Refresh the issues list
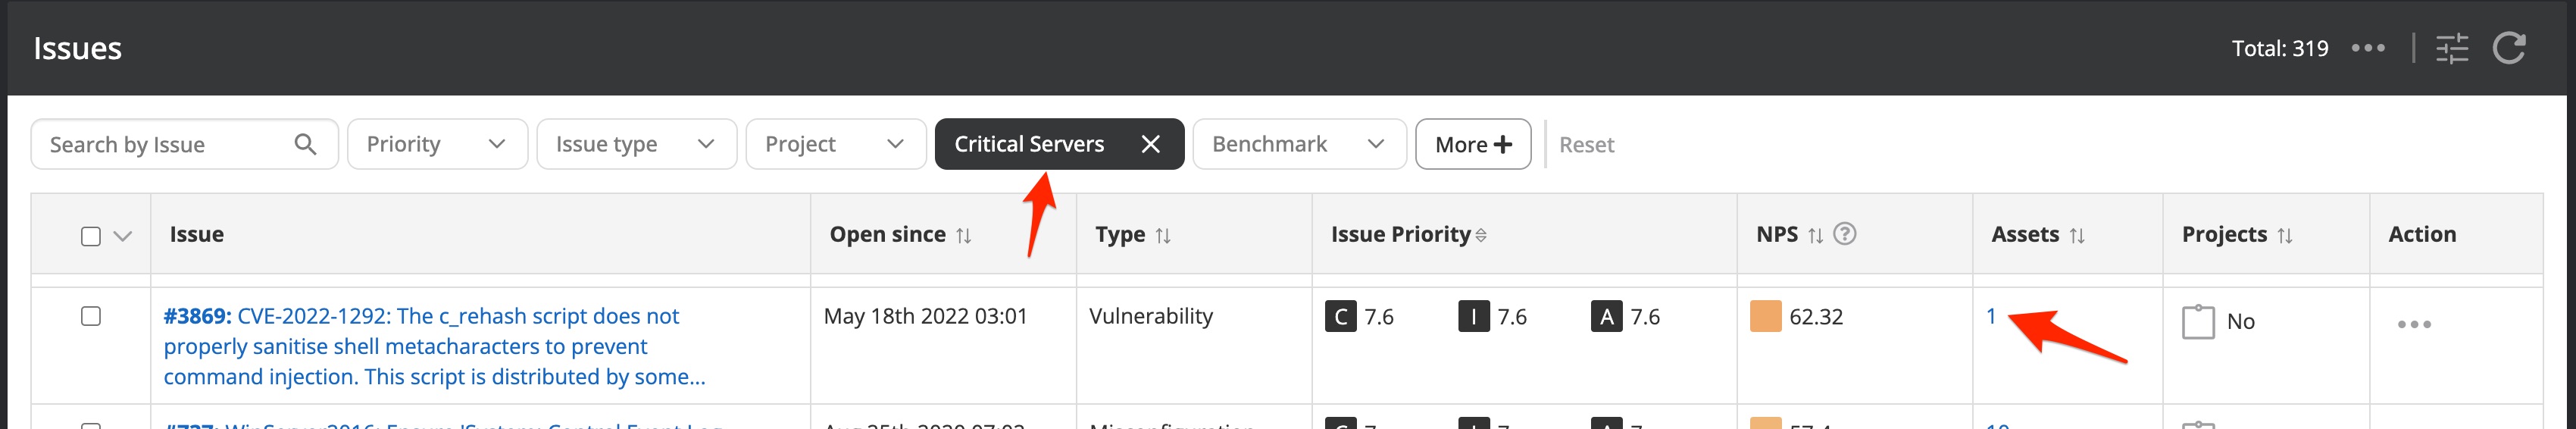 2509,48
